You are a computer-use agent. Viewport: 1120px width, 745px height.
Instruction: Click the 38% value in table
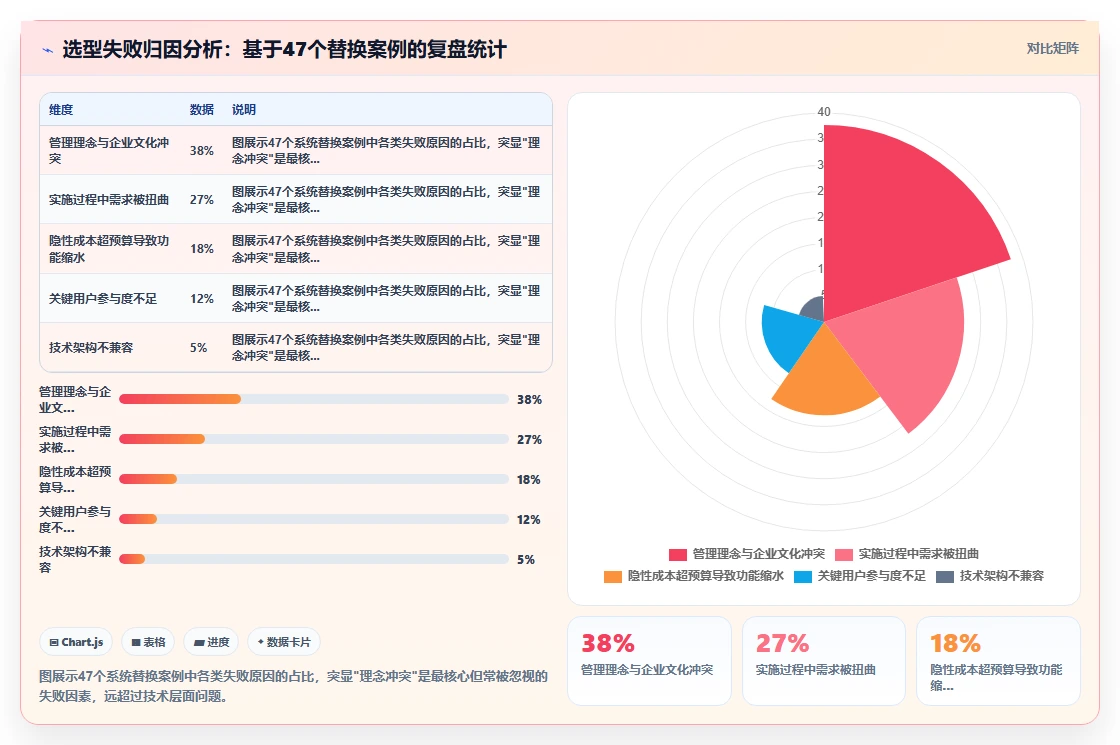201,151
